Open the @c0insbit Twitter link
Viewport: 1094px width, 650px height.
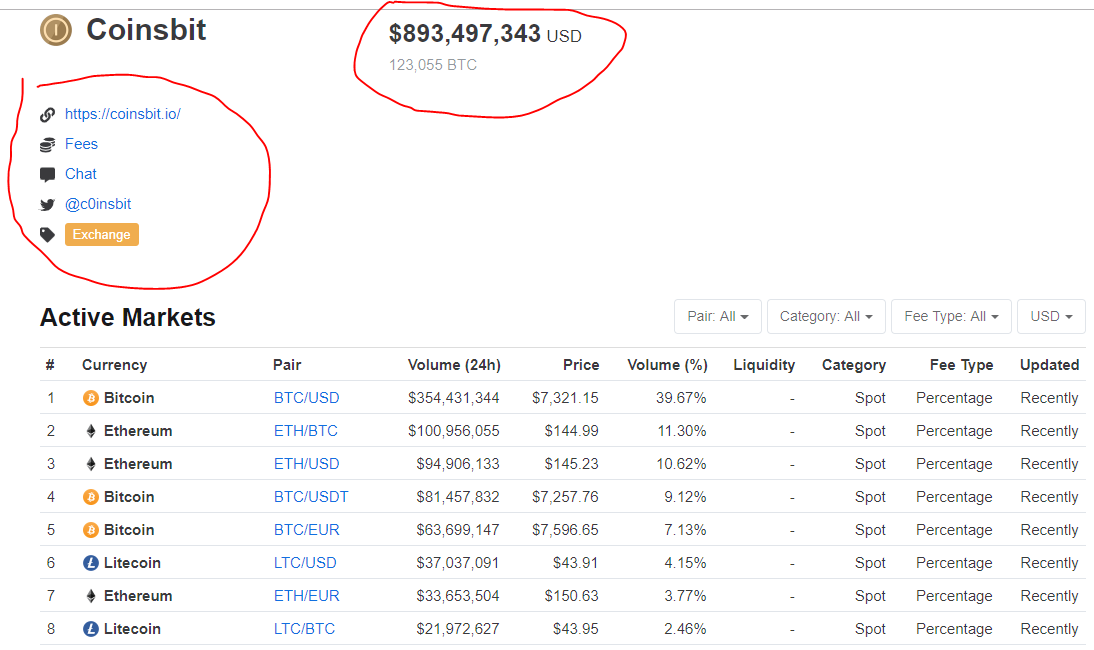coord(98,204)
